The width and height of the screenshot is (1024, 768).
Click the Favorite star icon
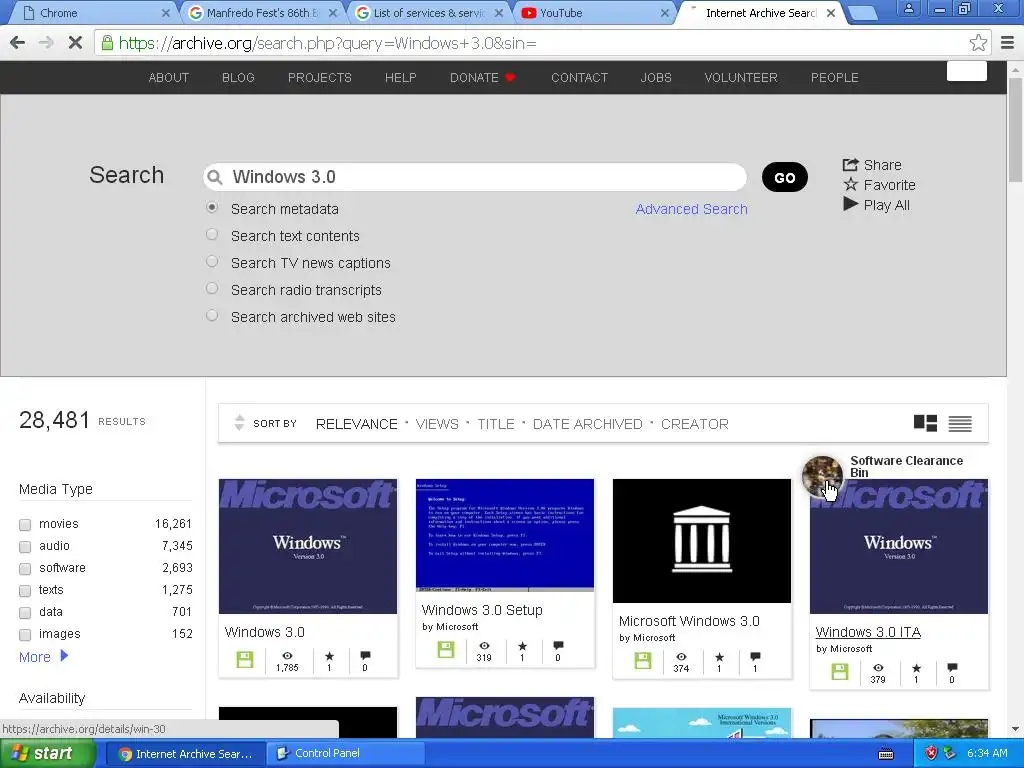[x=850, y=185]
